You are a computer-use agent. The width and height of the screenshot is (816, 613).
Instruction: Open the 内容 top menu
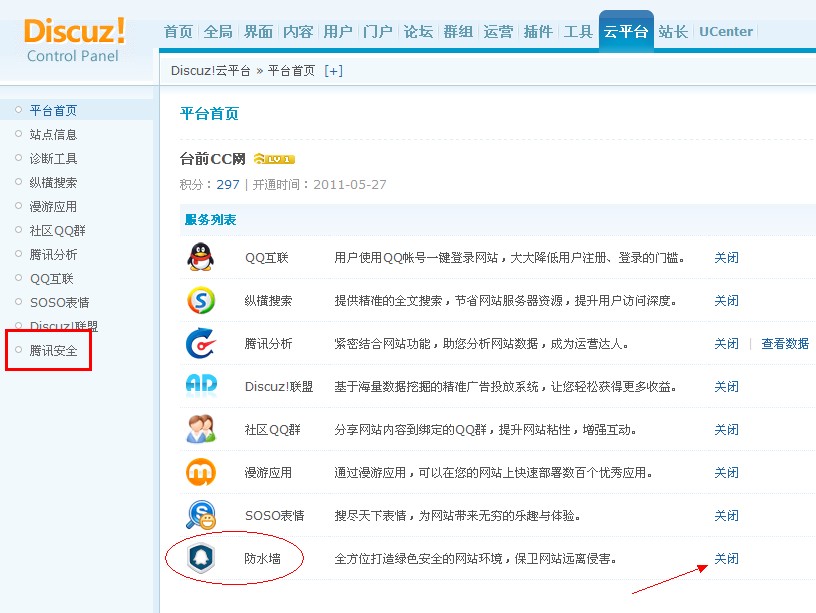point(298,32)
